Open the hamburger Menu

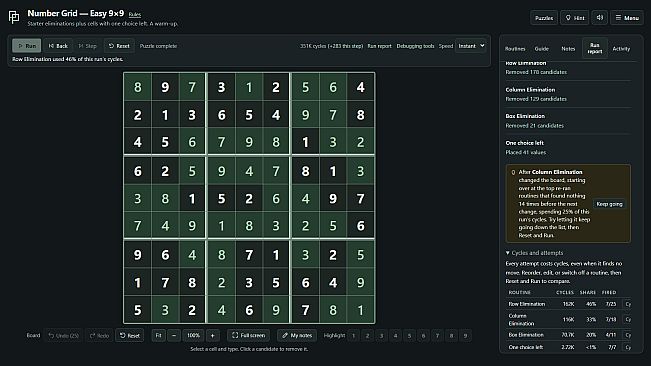pos(627,18)
